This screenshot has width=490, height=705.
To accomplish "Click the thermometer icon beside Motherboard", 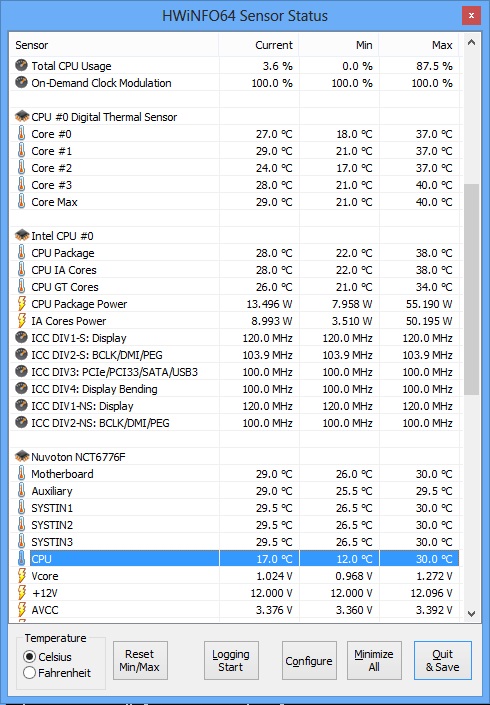I will 21,473.
